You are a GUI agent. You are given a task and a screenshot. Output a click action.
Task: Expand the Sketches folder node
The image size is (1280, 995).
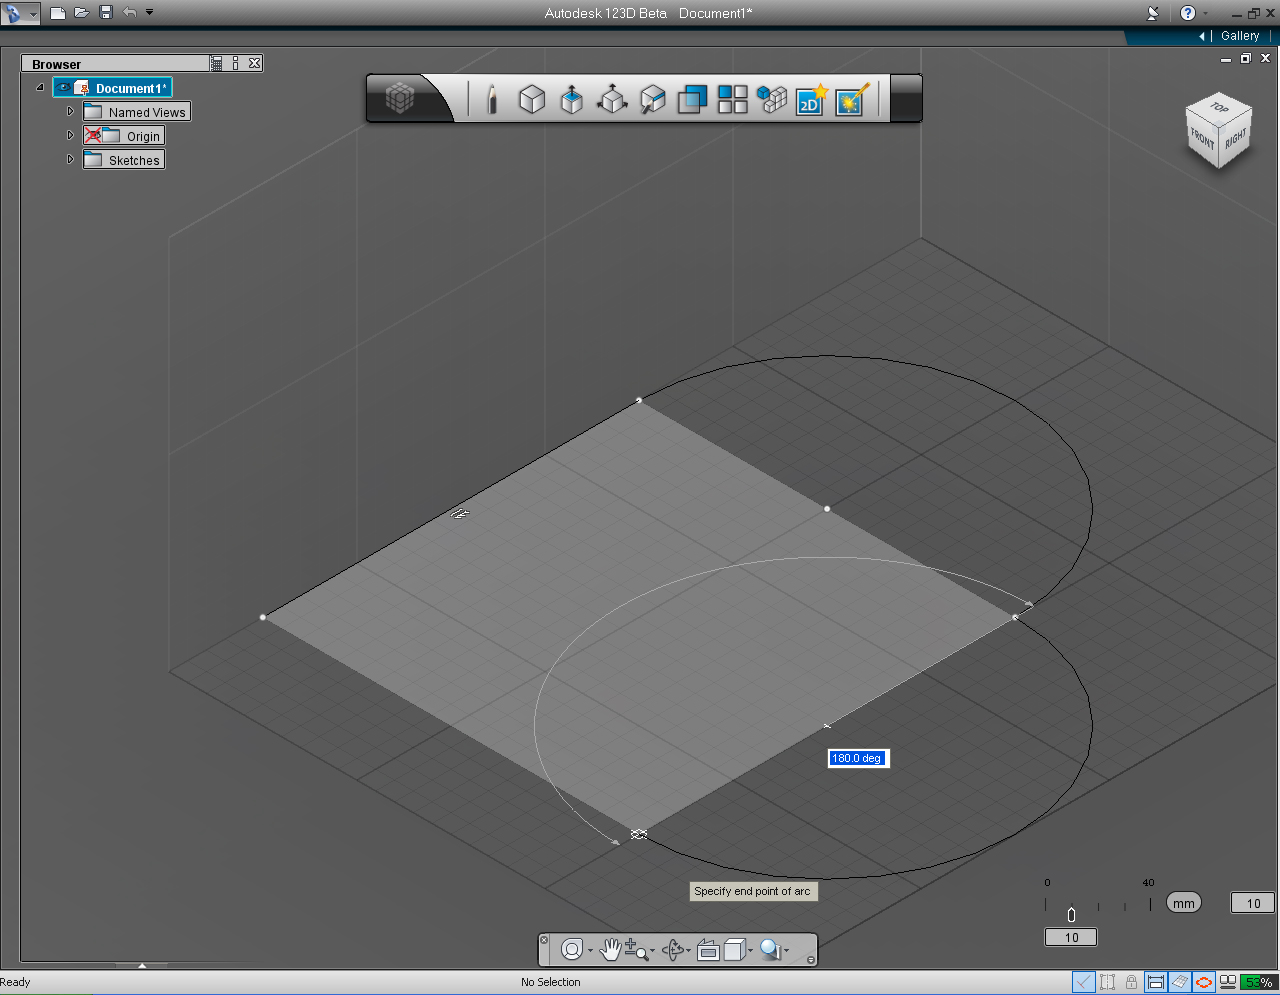click(x=70, y=159)
